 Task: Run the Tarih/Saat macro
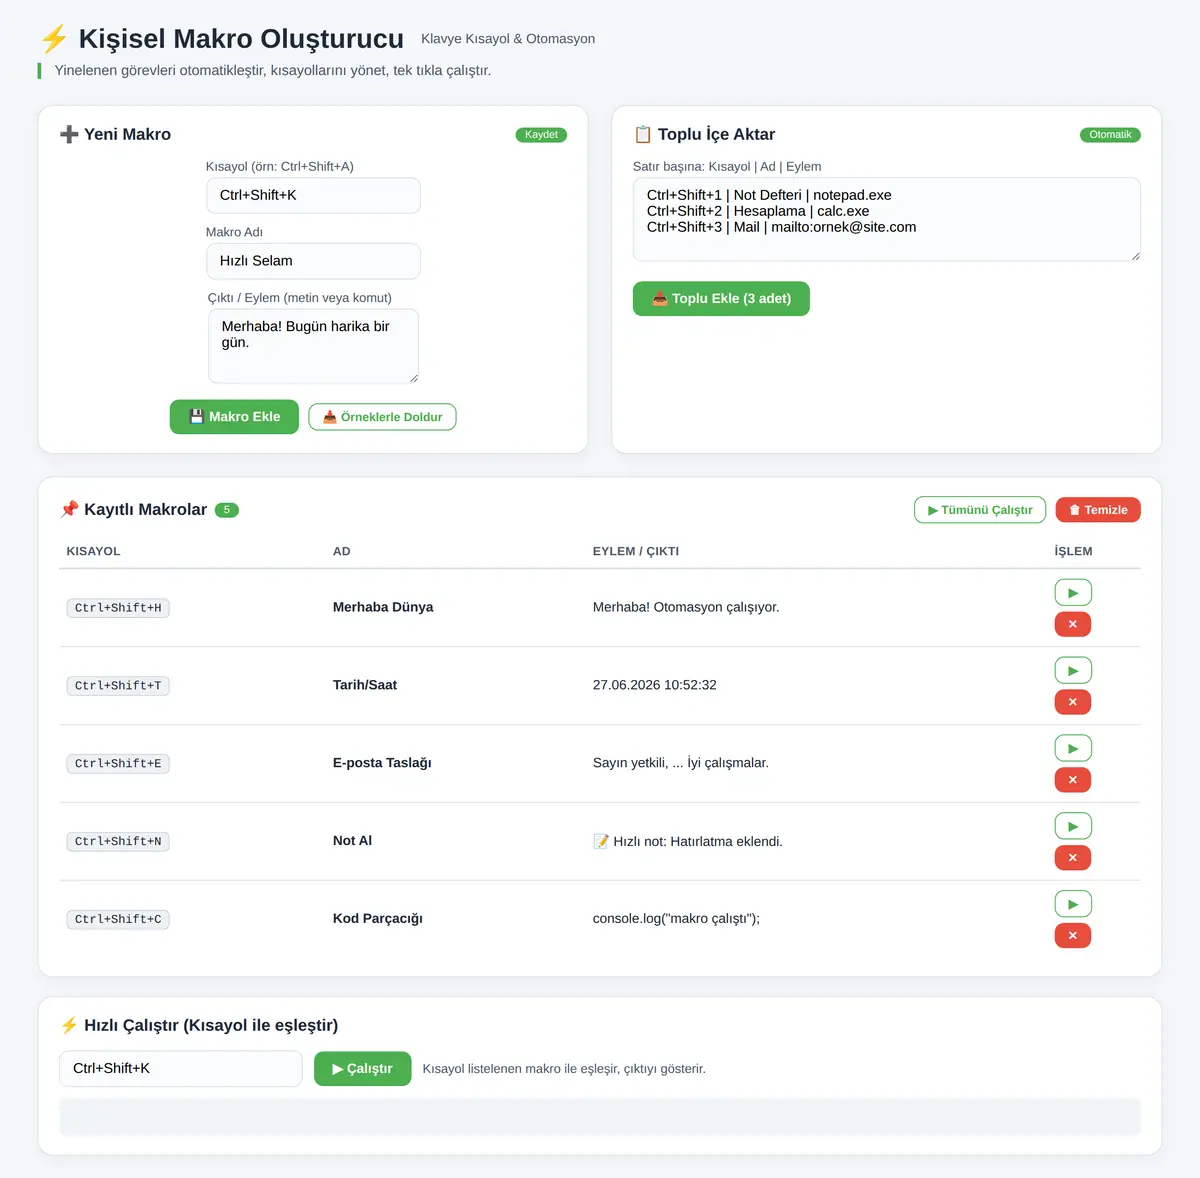(x=1073, y=671)
